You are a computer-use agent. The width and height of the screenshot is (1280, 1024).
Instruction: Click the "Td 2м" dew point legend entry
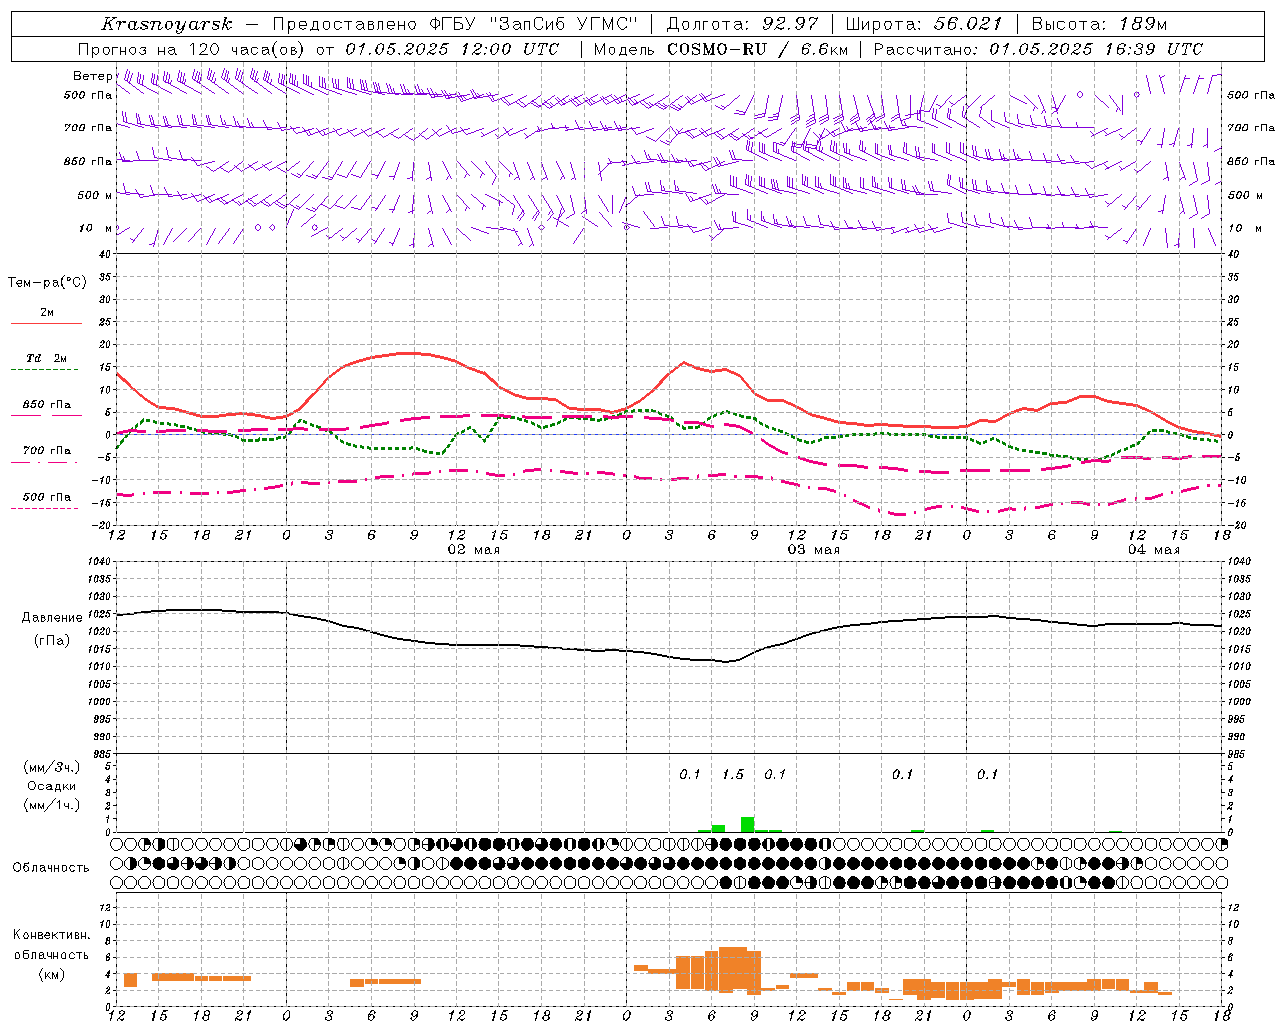point(47,358)
